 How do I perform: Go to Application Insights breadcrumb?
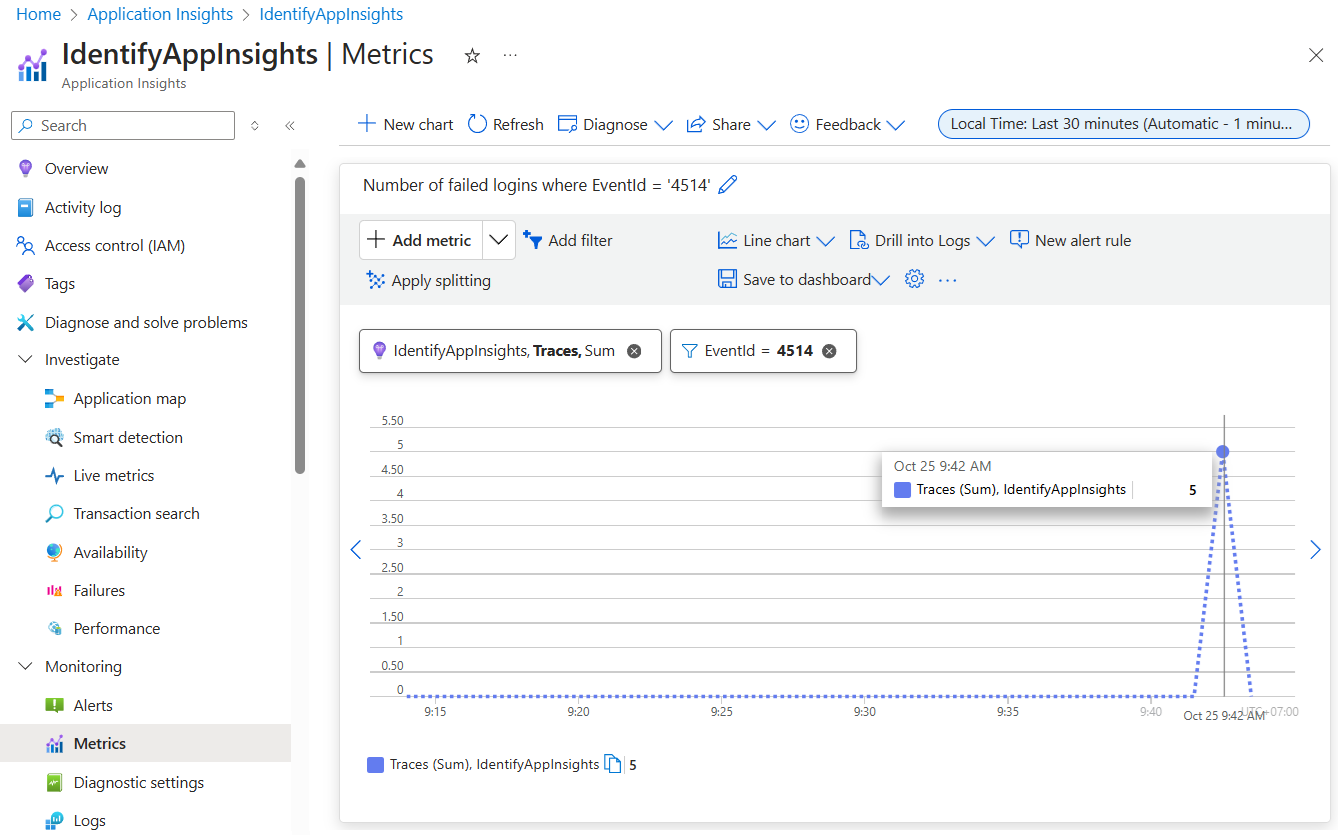tap(160, 14)
